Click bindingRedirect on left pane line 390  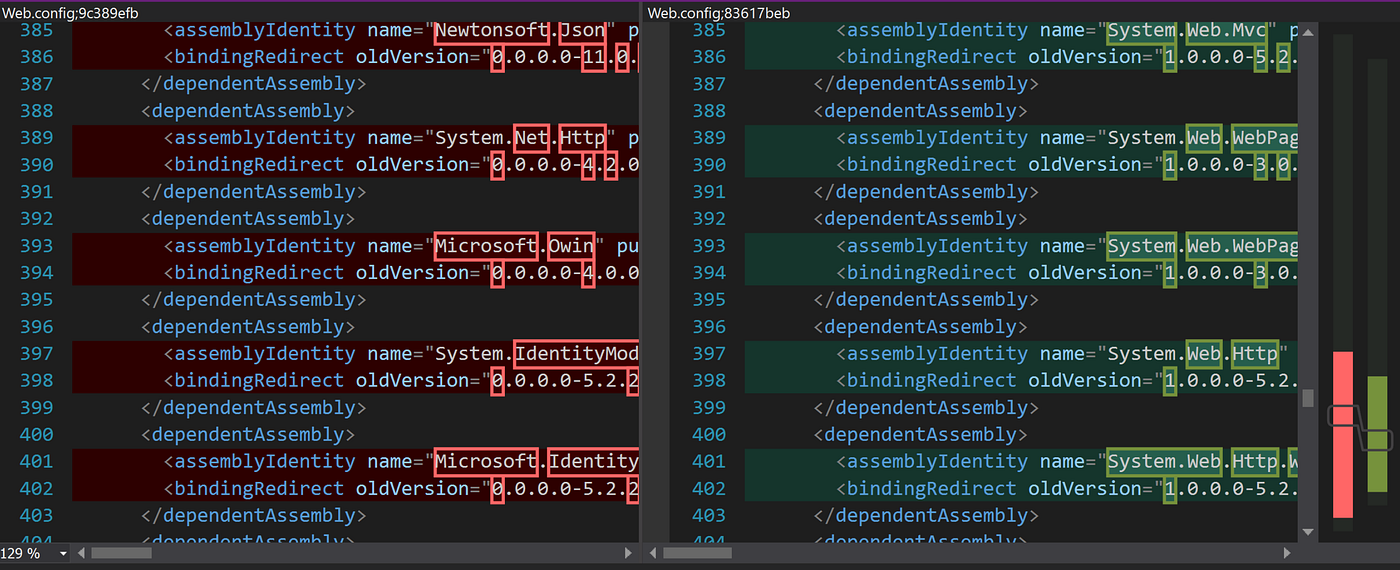coord(260,165)
